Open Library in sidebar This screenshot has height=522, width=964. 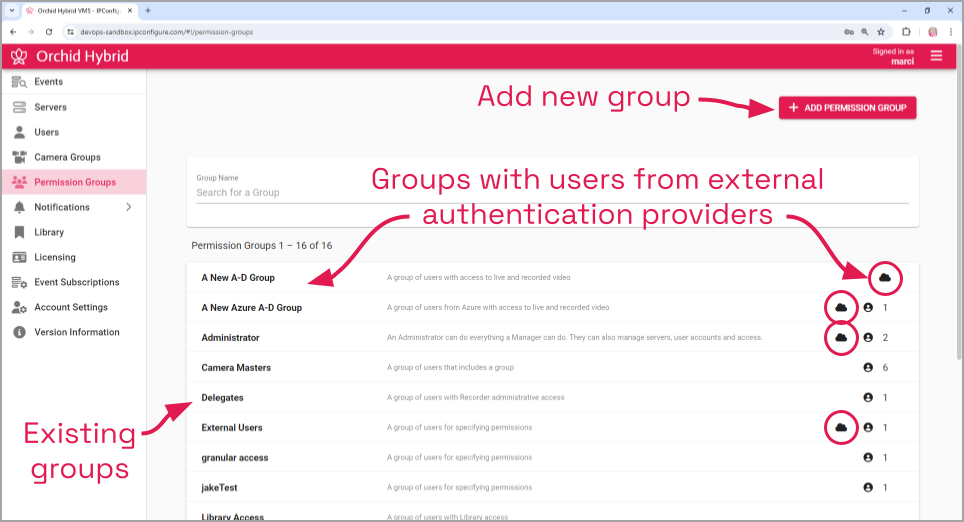coord(74,232)
